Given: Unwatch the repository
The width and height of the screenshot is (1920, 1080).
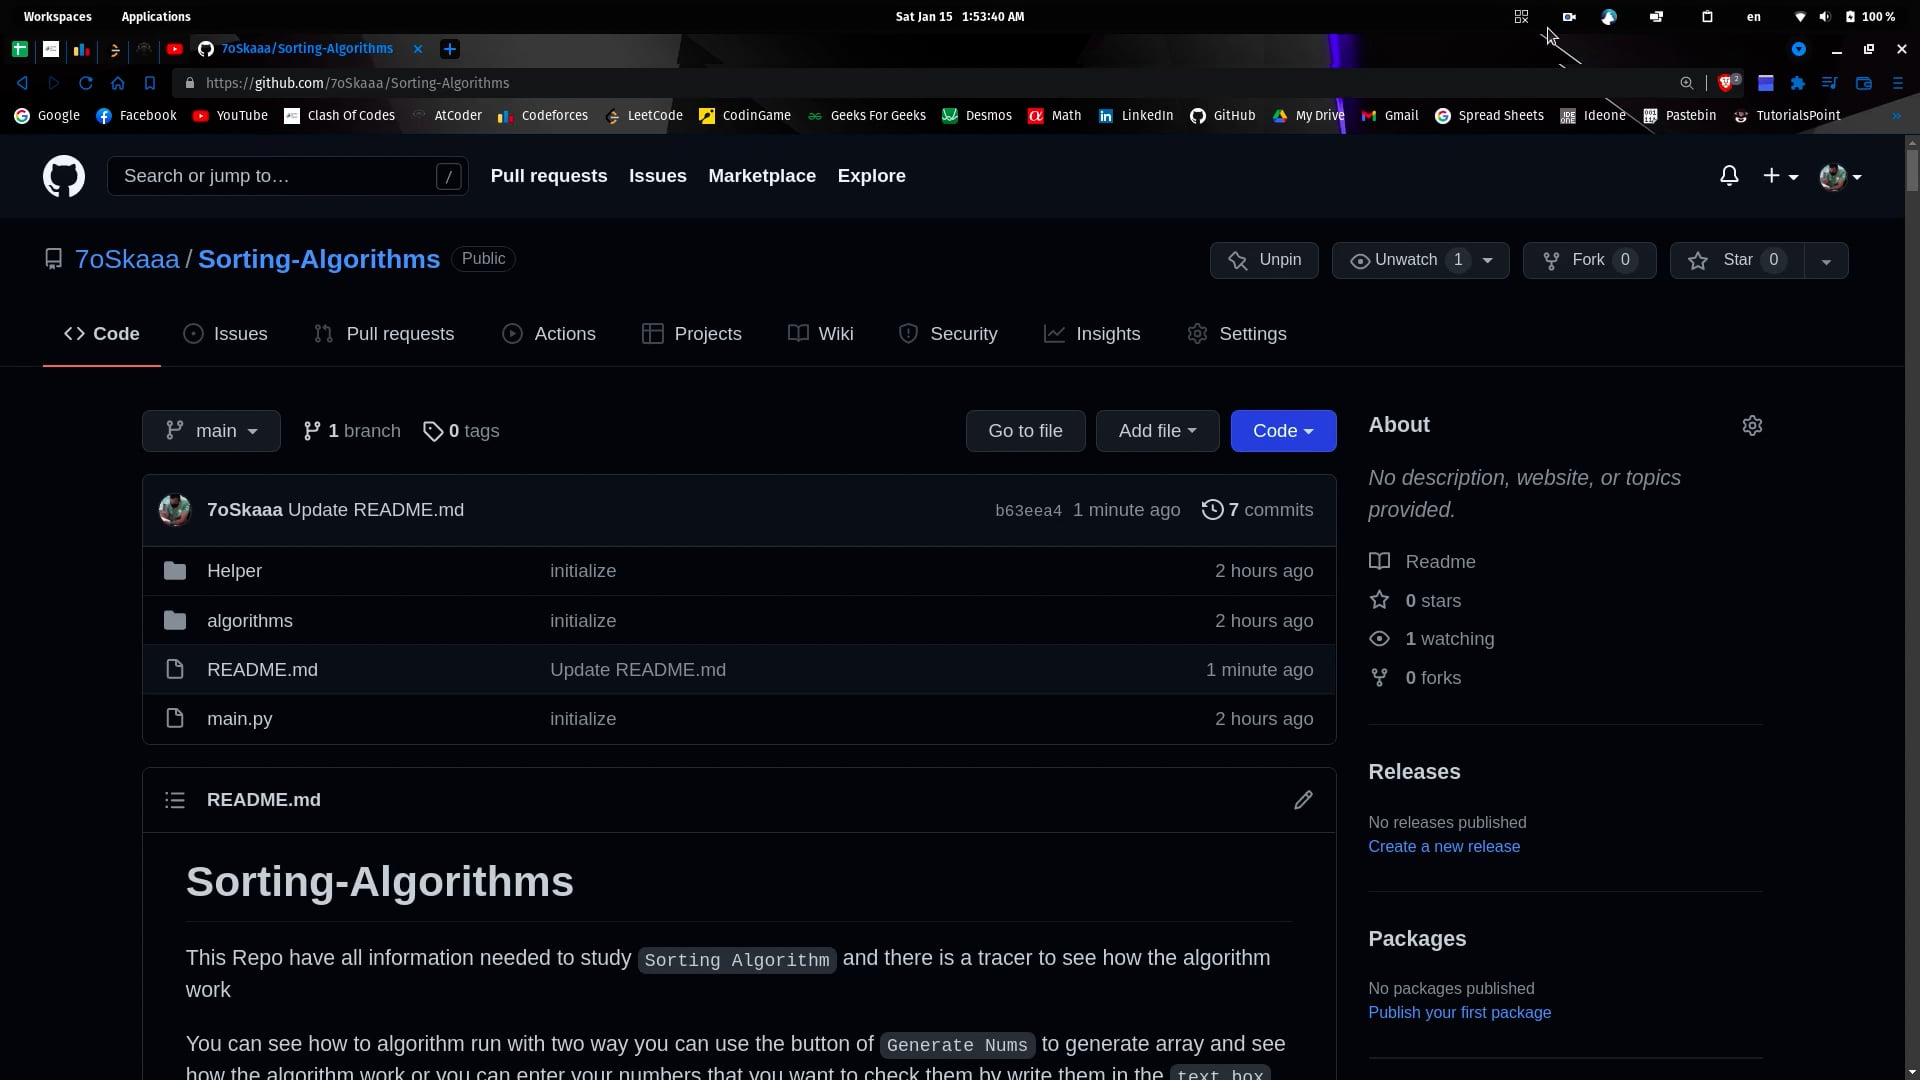Looking at the screenshot, I should 1404,260.
